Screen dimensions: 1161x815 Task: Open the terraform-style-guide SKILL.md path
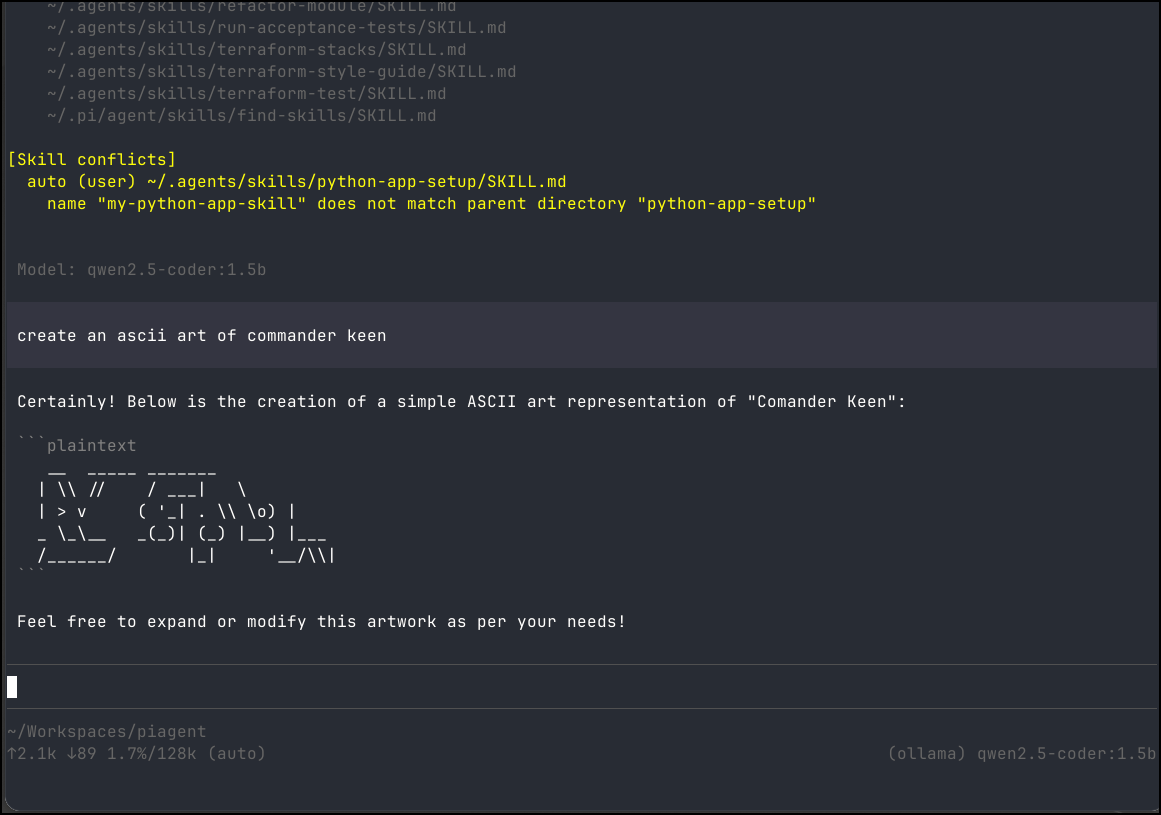click(x=281, y=72)
